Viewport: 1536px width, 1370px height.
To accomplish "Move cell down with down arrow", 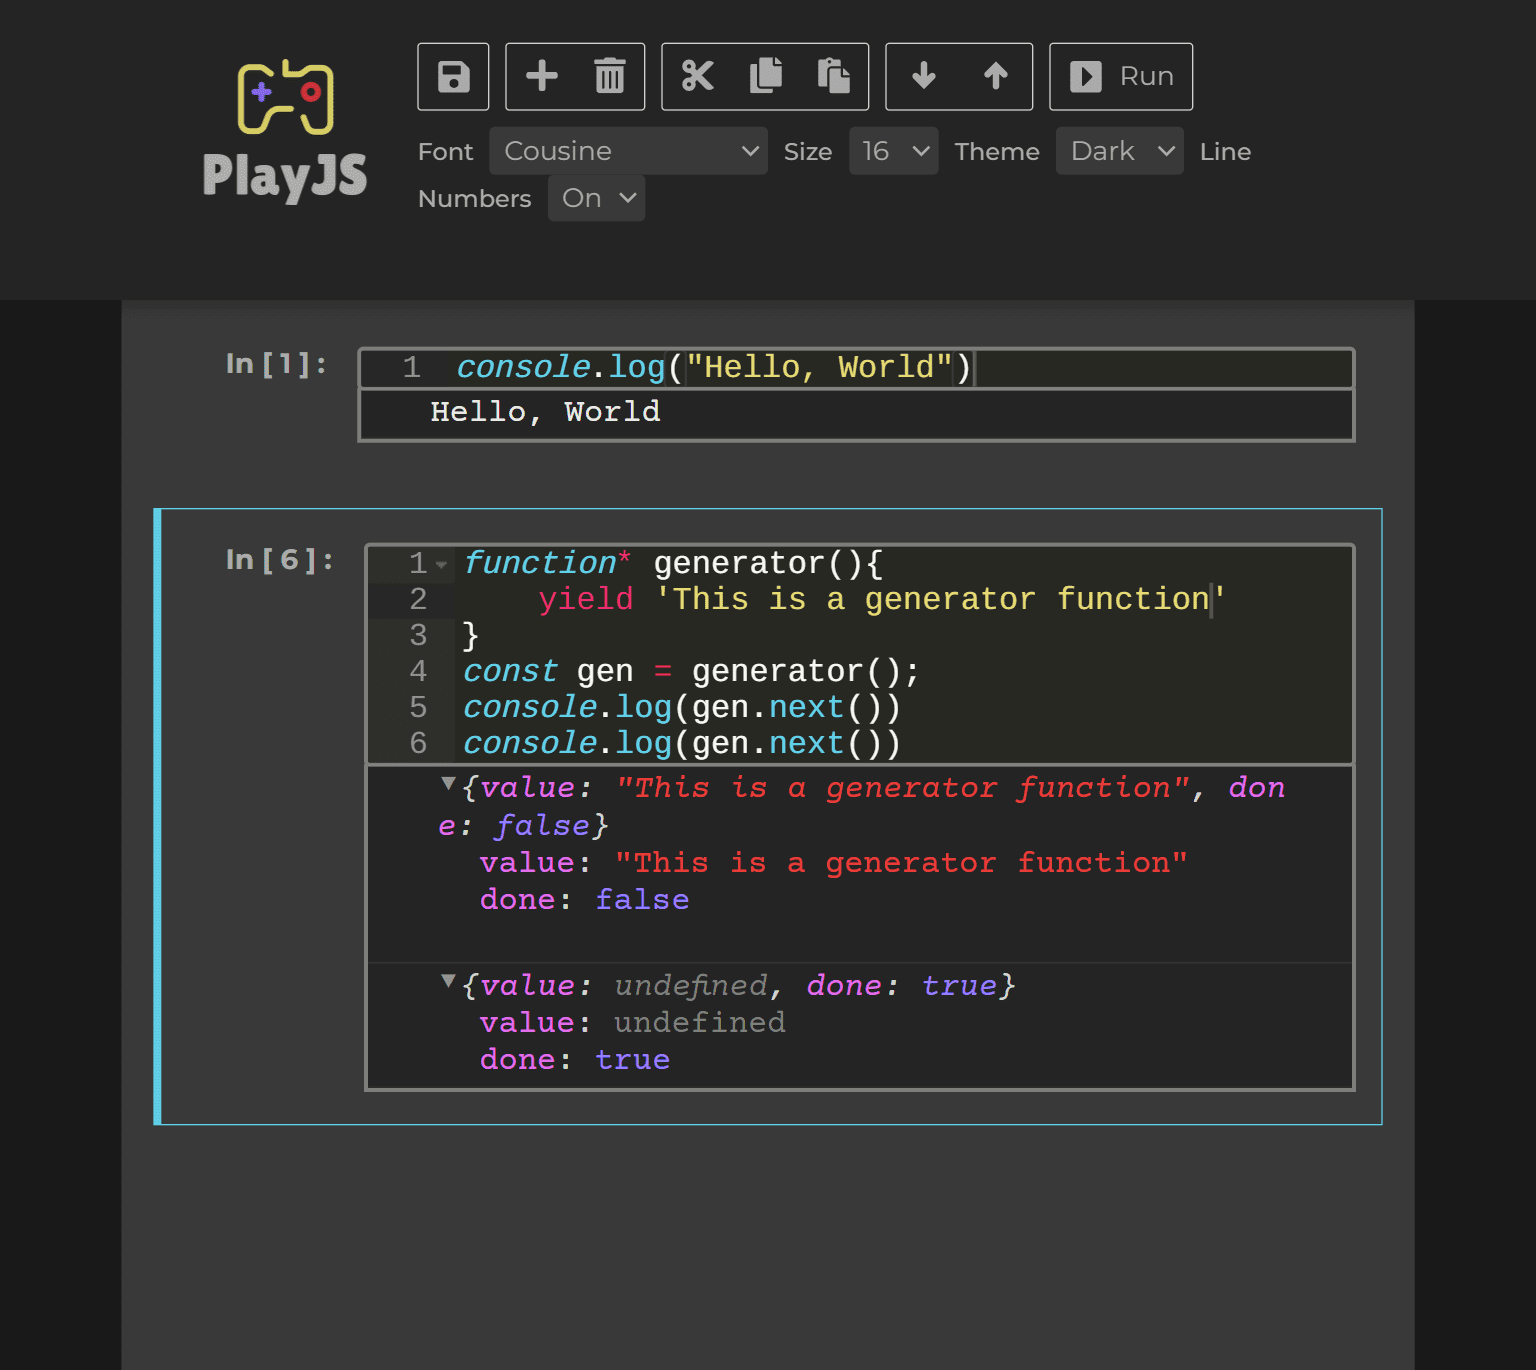I will click(923, 76).
